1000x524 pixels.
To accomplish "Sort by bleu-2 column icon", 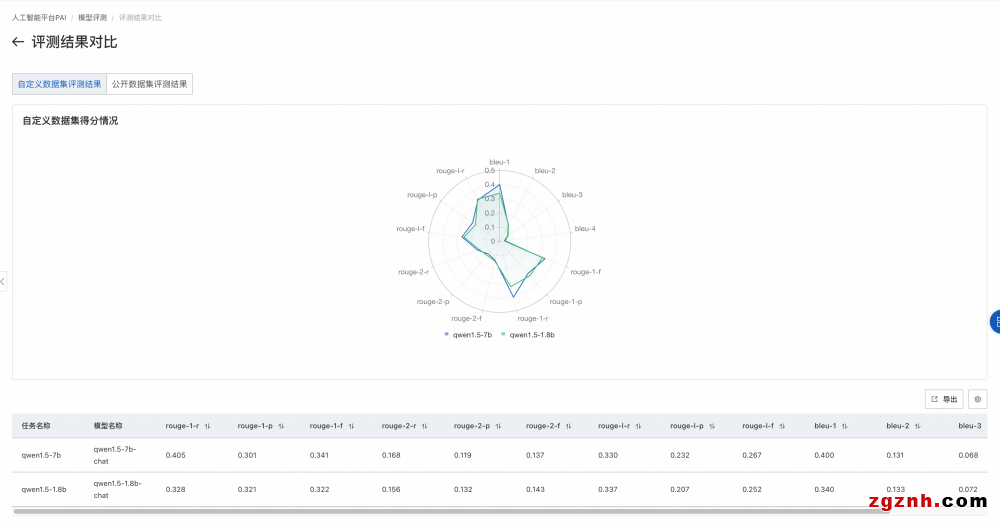I will tap(918, 426).
